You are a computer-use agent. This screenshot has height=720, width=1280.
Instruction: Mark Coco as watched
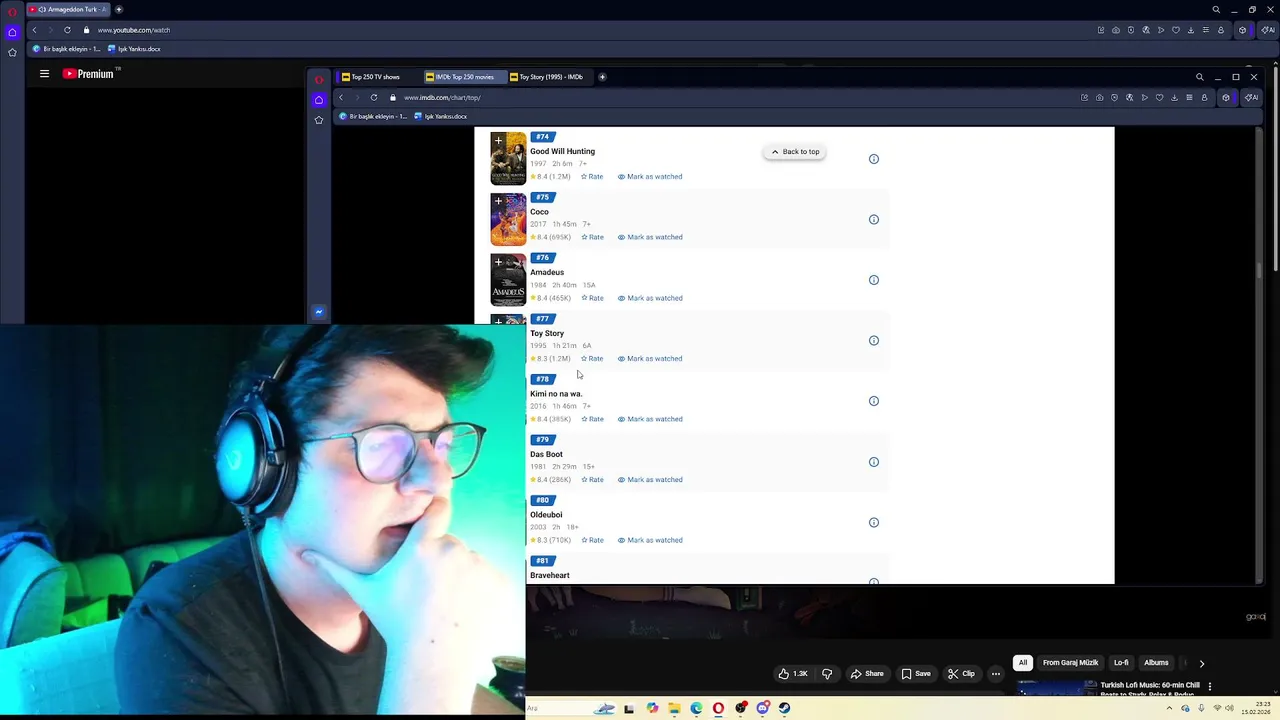click(x=650, y=237)
